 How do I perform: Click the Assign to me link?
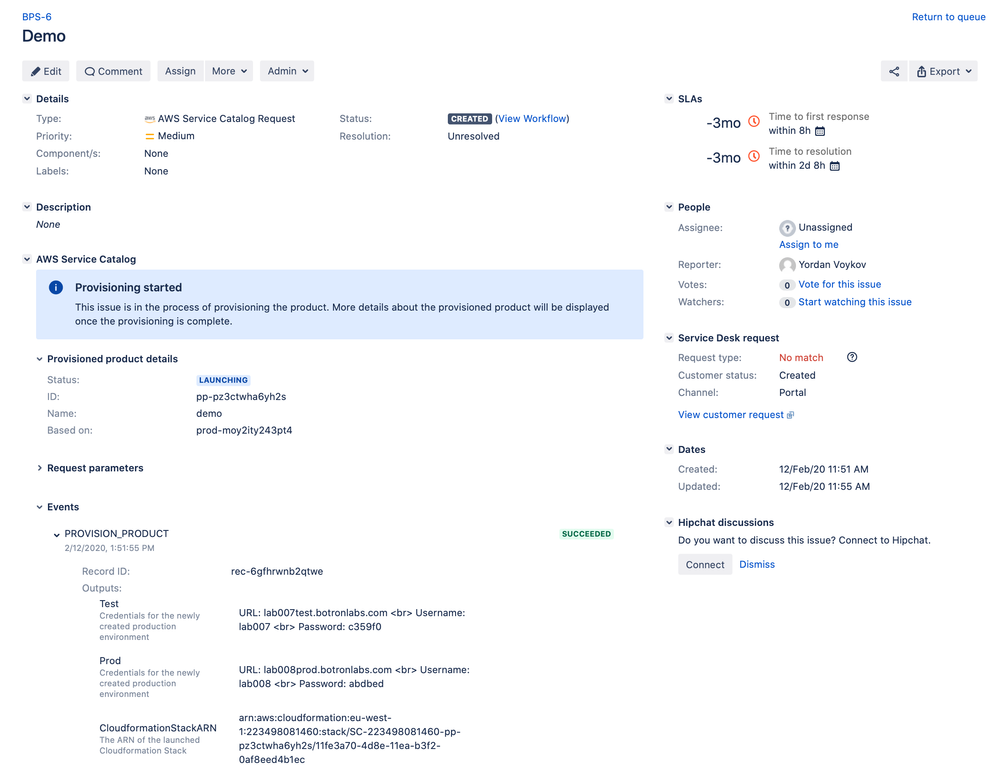808,244
